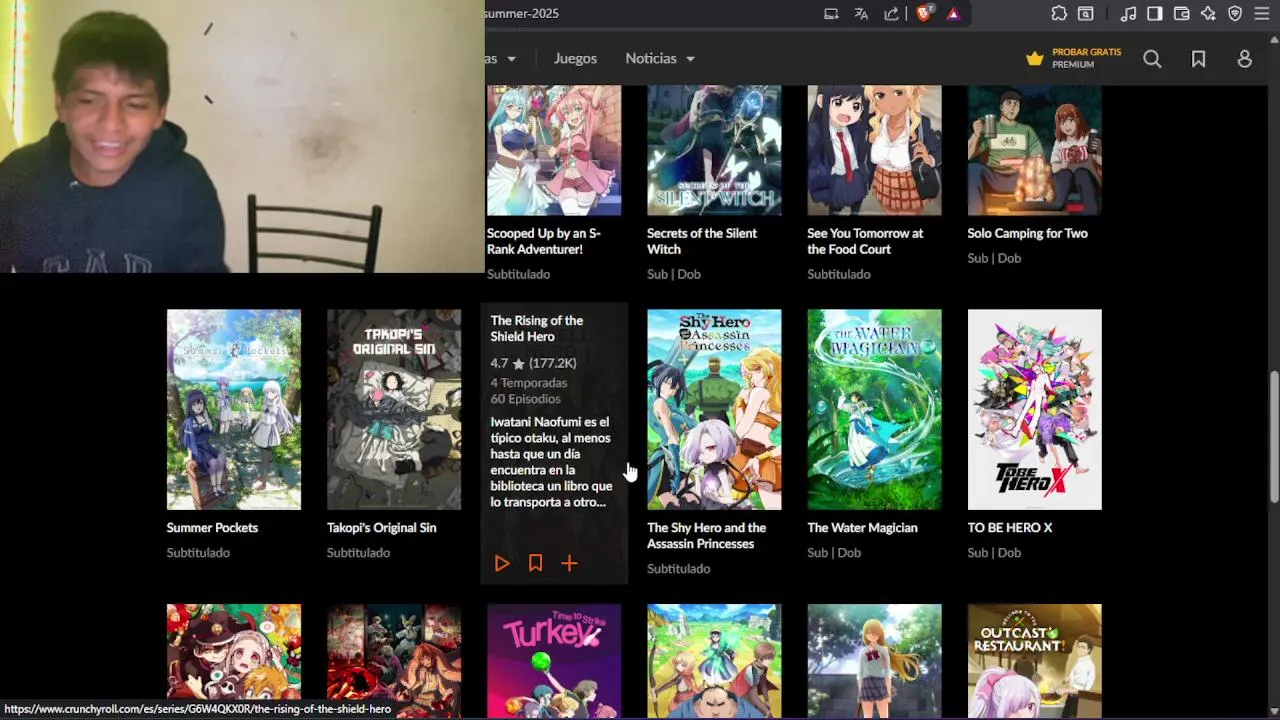This screenshot has height=720, width=1280.
Task: Open the Crunchyroll watchlist bookmark icon in header
Action: [1198, 59]
